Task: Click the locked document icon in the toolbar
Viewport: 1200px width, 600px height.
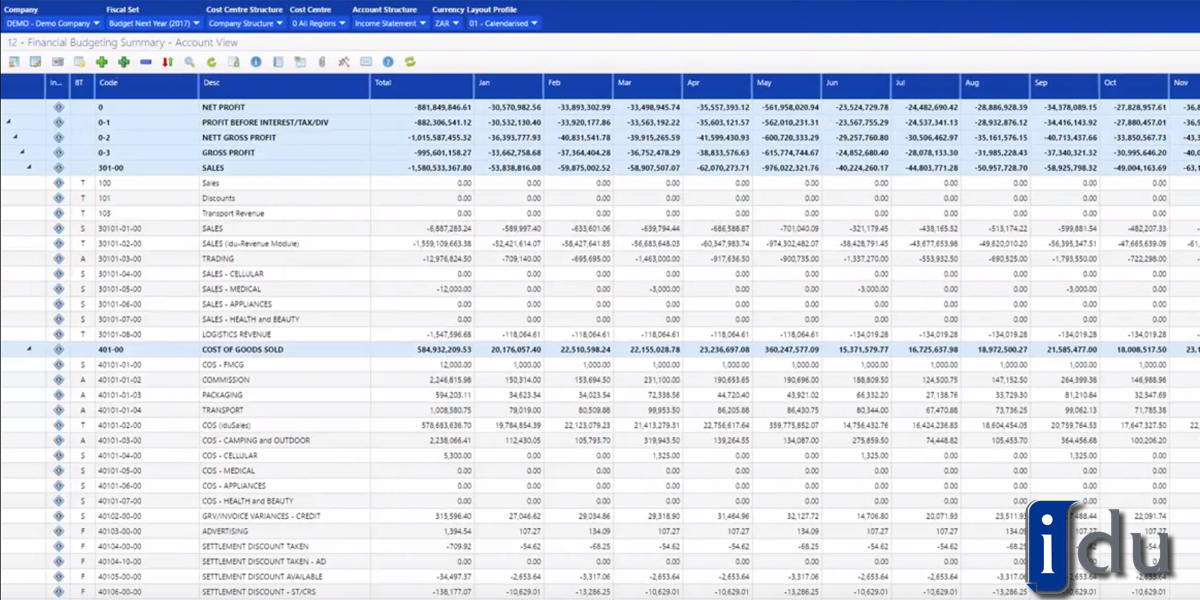Action: [x=233, y=61]
